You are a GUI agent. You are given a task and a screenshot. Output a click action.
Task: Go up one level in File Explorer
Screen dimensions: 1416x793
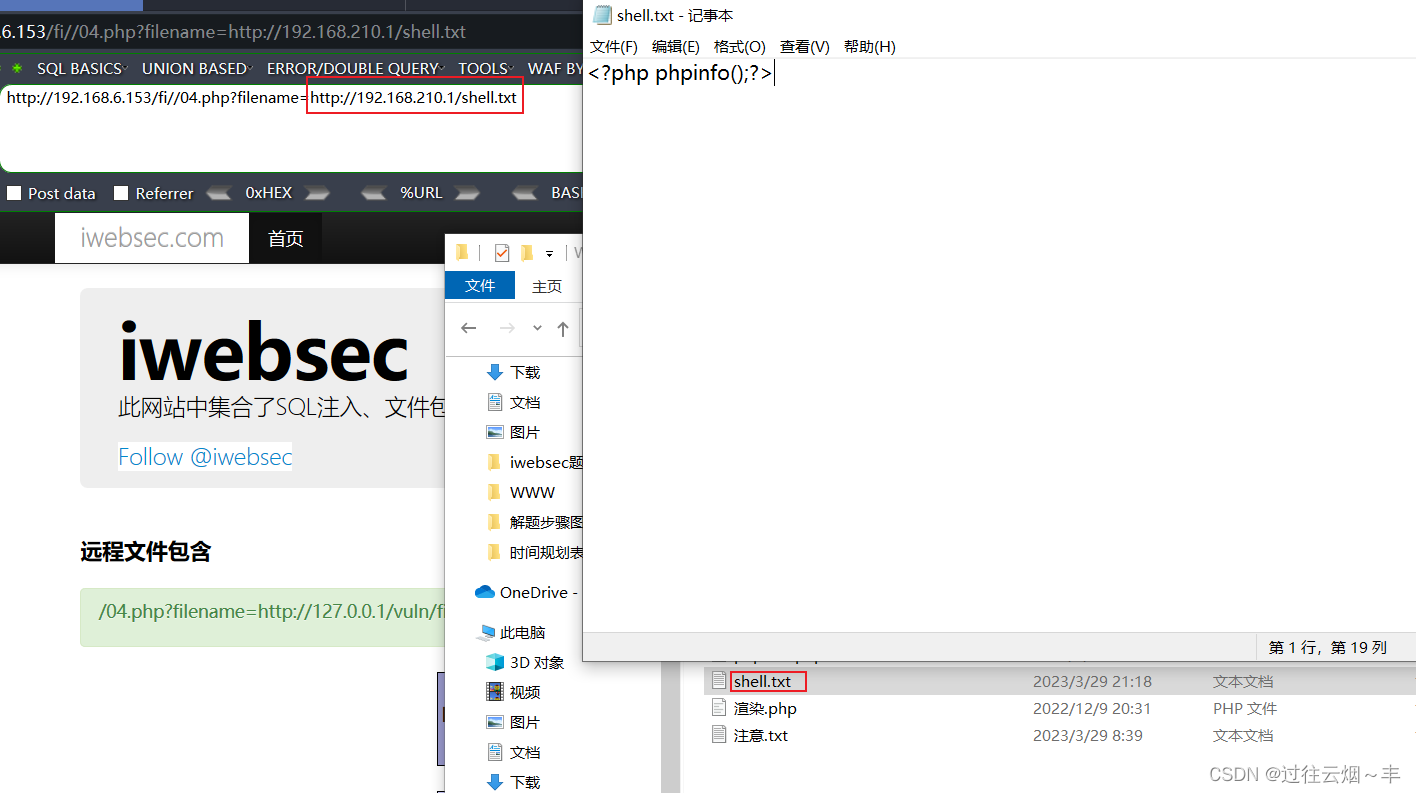point(563,328)
